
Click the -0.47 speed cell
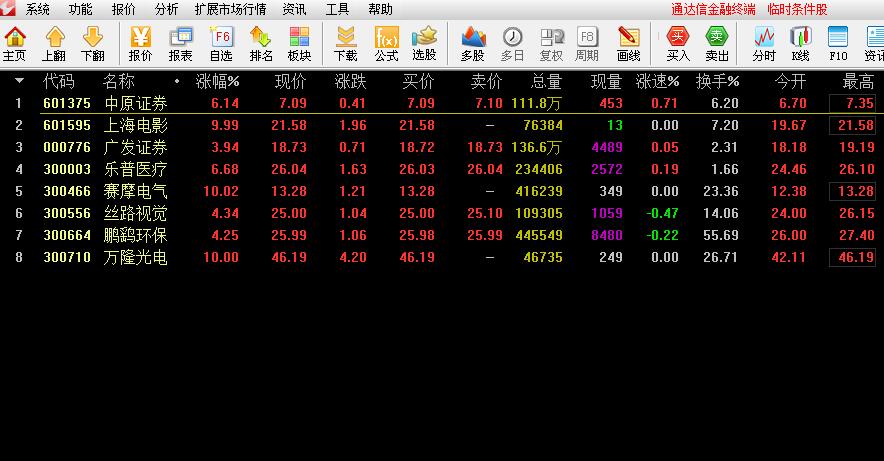(x=662, y=213)
